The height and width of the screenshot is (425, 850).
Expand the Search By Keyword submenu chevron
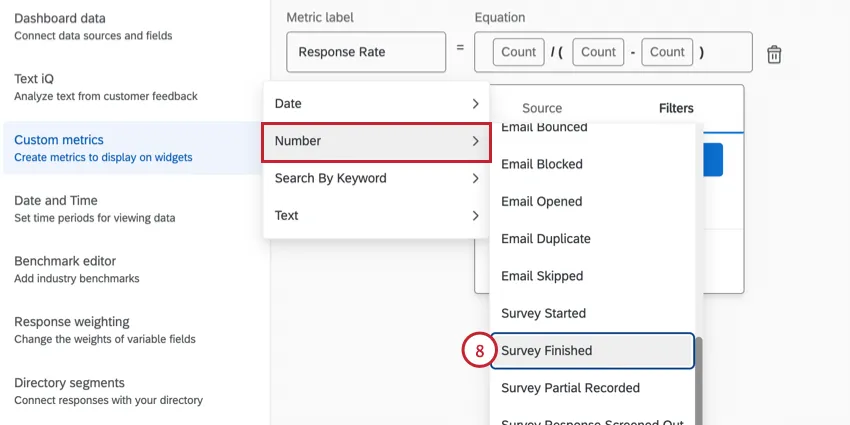[x=475, y=179]
